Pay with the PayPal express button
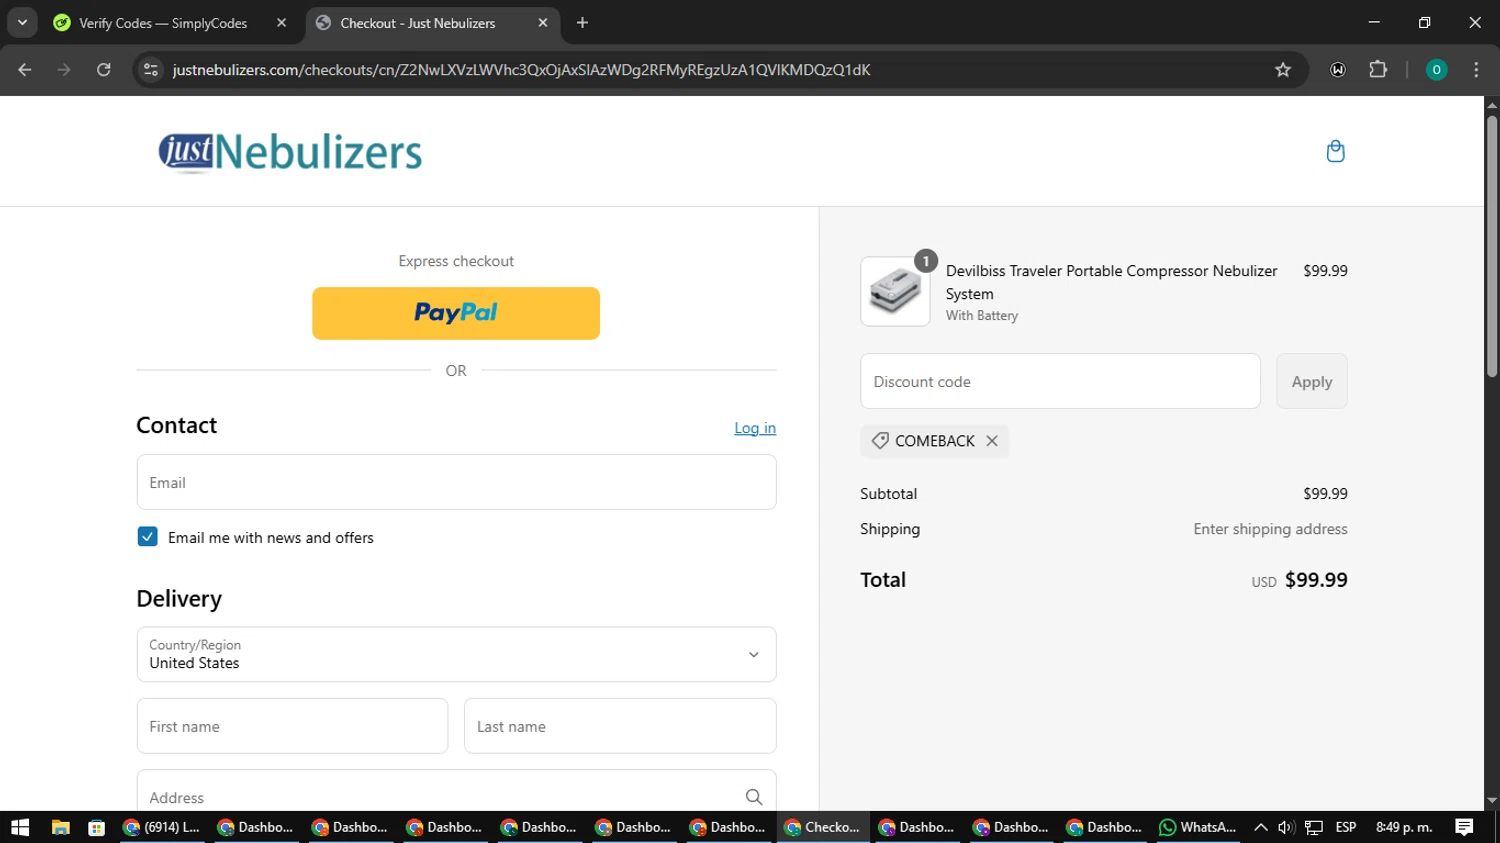The image size is (1500, 843). click(x=456, y=313)
